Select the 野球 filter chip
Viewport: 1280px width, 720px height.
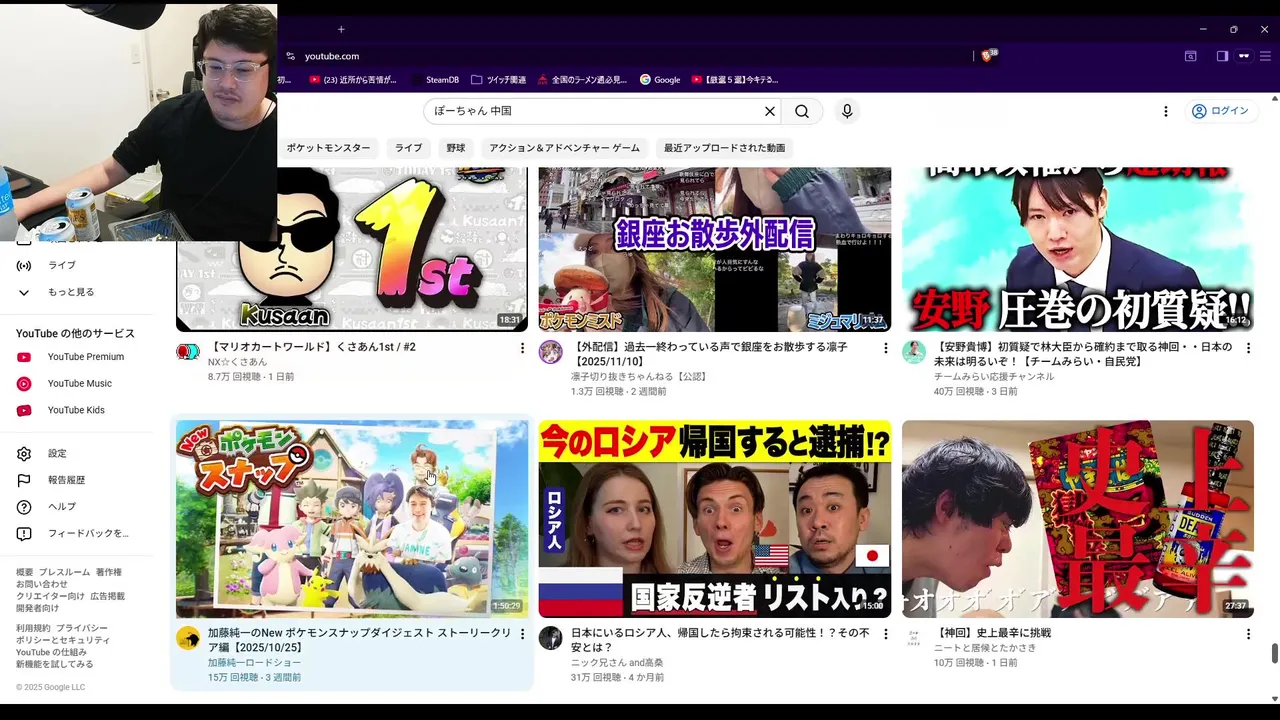tap(456, 148)
